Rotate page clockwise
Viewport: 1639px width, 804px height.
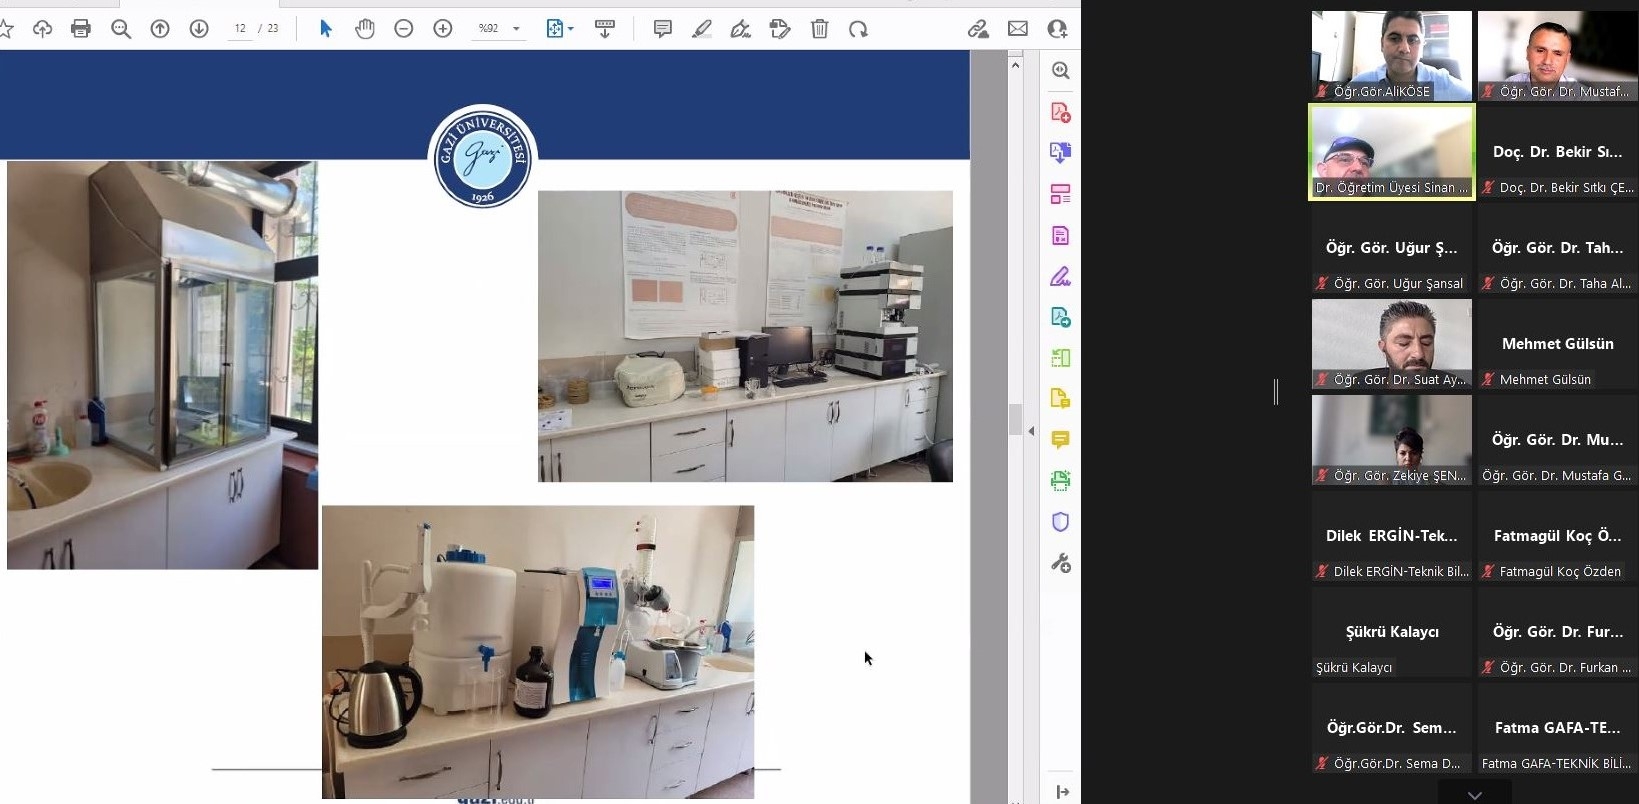[859, 29]
